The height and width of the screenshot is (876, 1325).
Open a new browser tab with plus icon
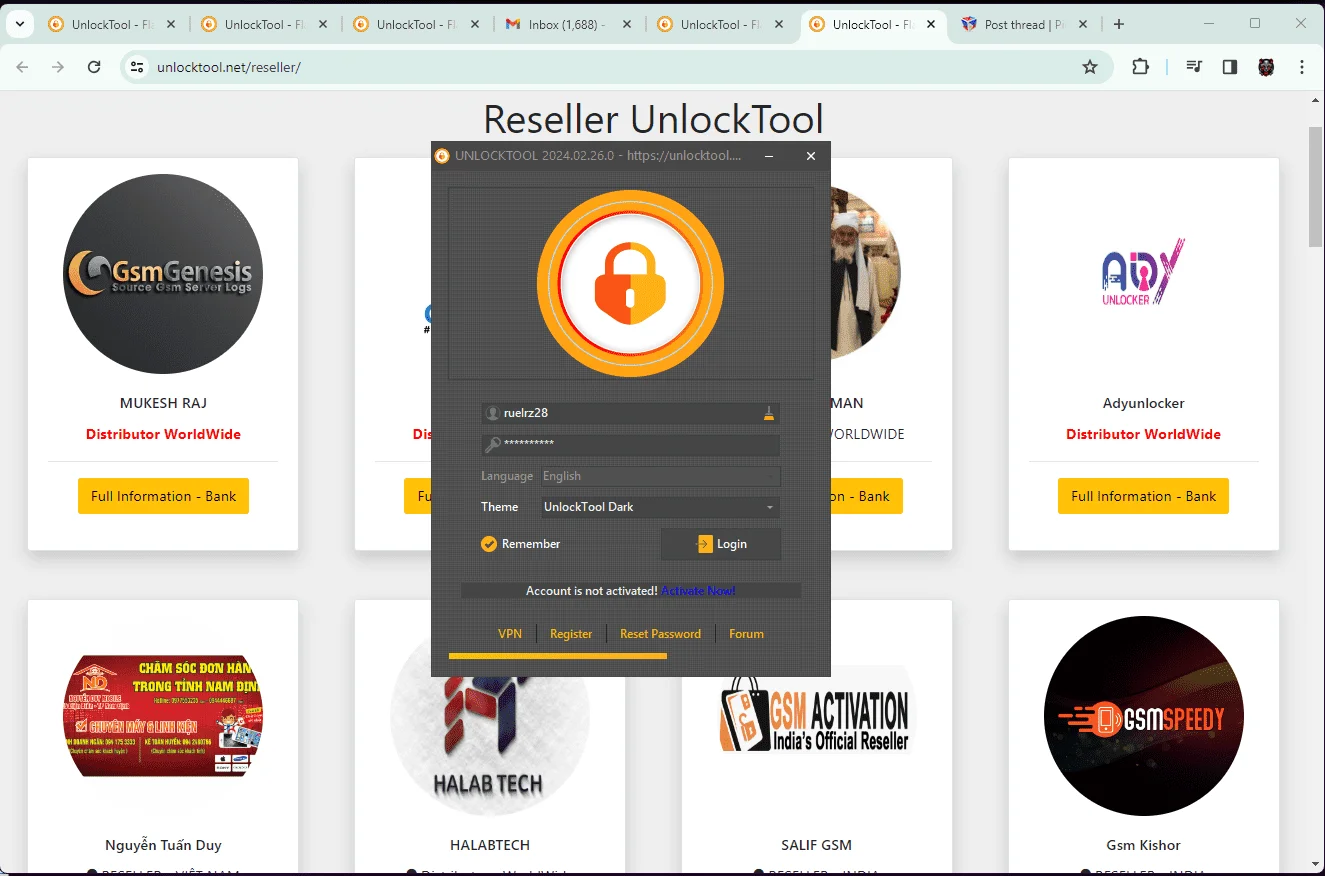point(1119,25)
